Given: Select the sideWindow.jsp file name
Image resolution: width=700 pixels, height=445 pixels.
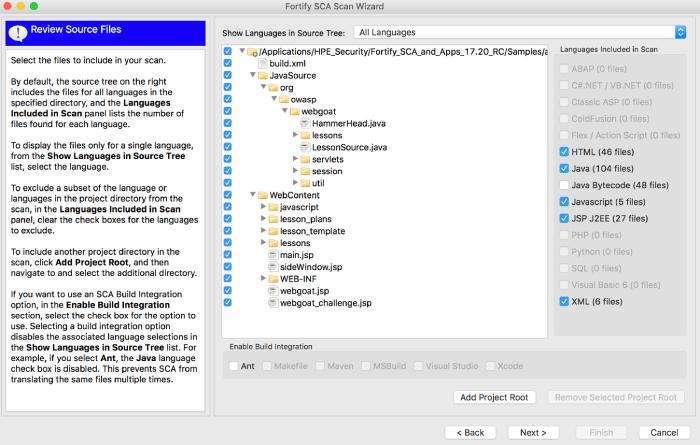Looking at the screenshot, I should click(x=311, y=267).
